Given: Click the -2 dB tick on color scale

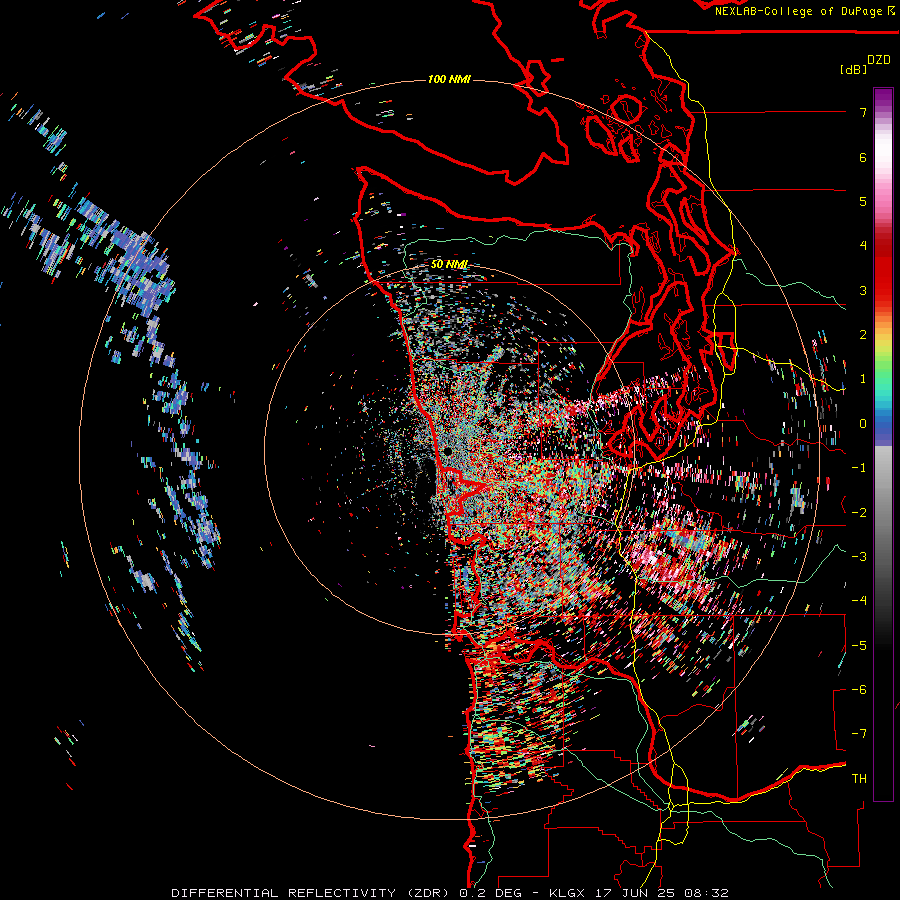Looking at the screenshot, I should 859,513.
